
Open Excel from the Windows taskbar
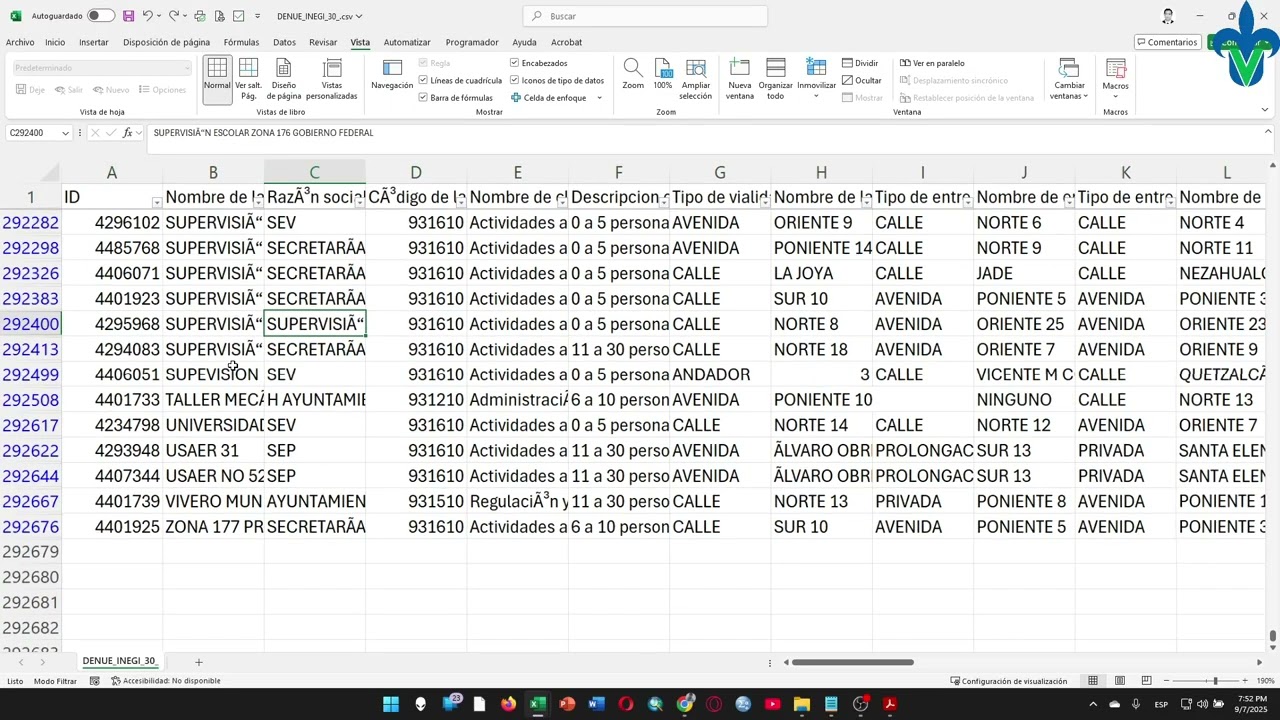(537, 704)
